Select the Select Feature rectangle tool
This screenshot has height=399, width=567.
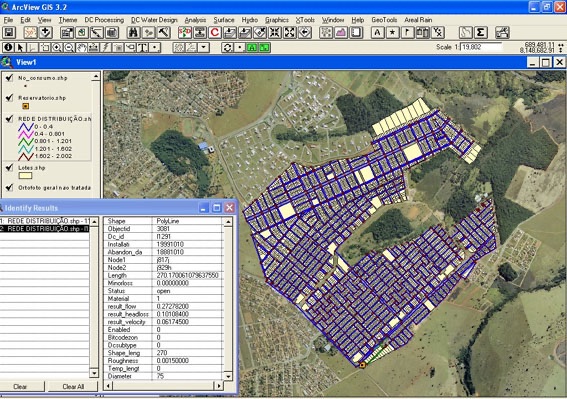click(x=45, y=47)
